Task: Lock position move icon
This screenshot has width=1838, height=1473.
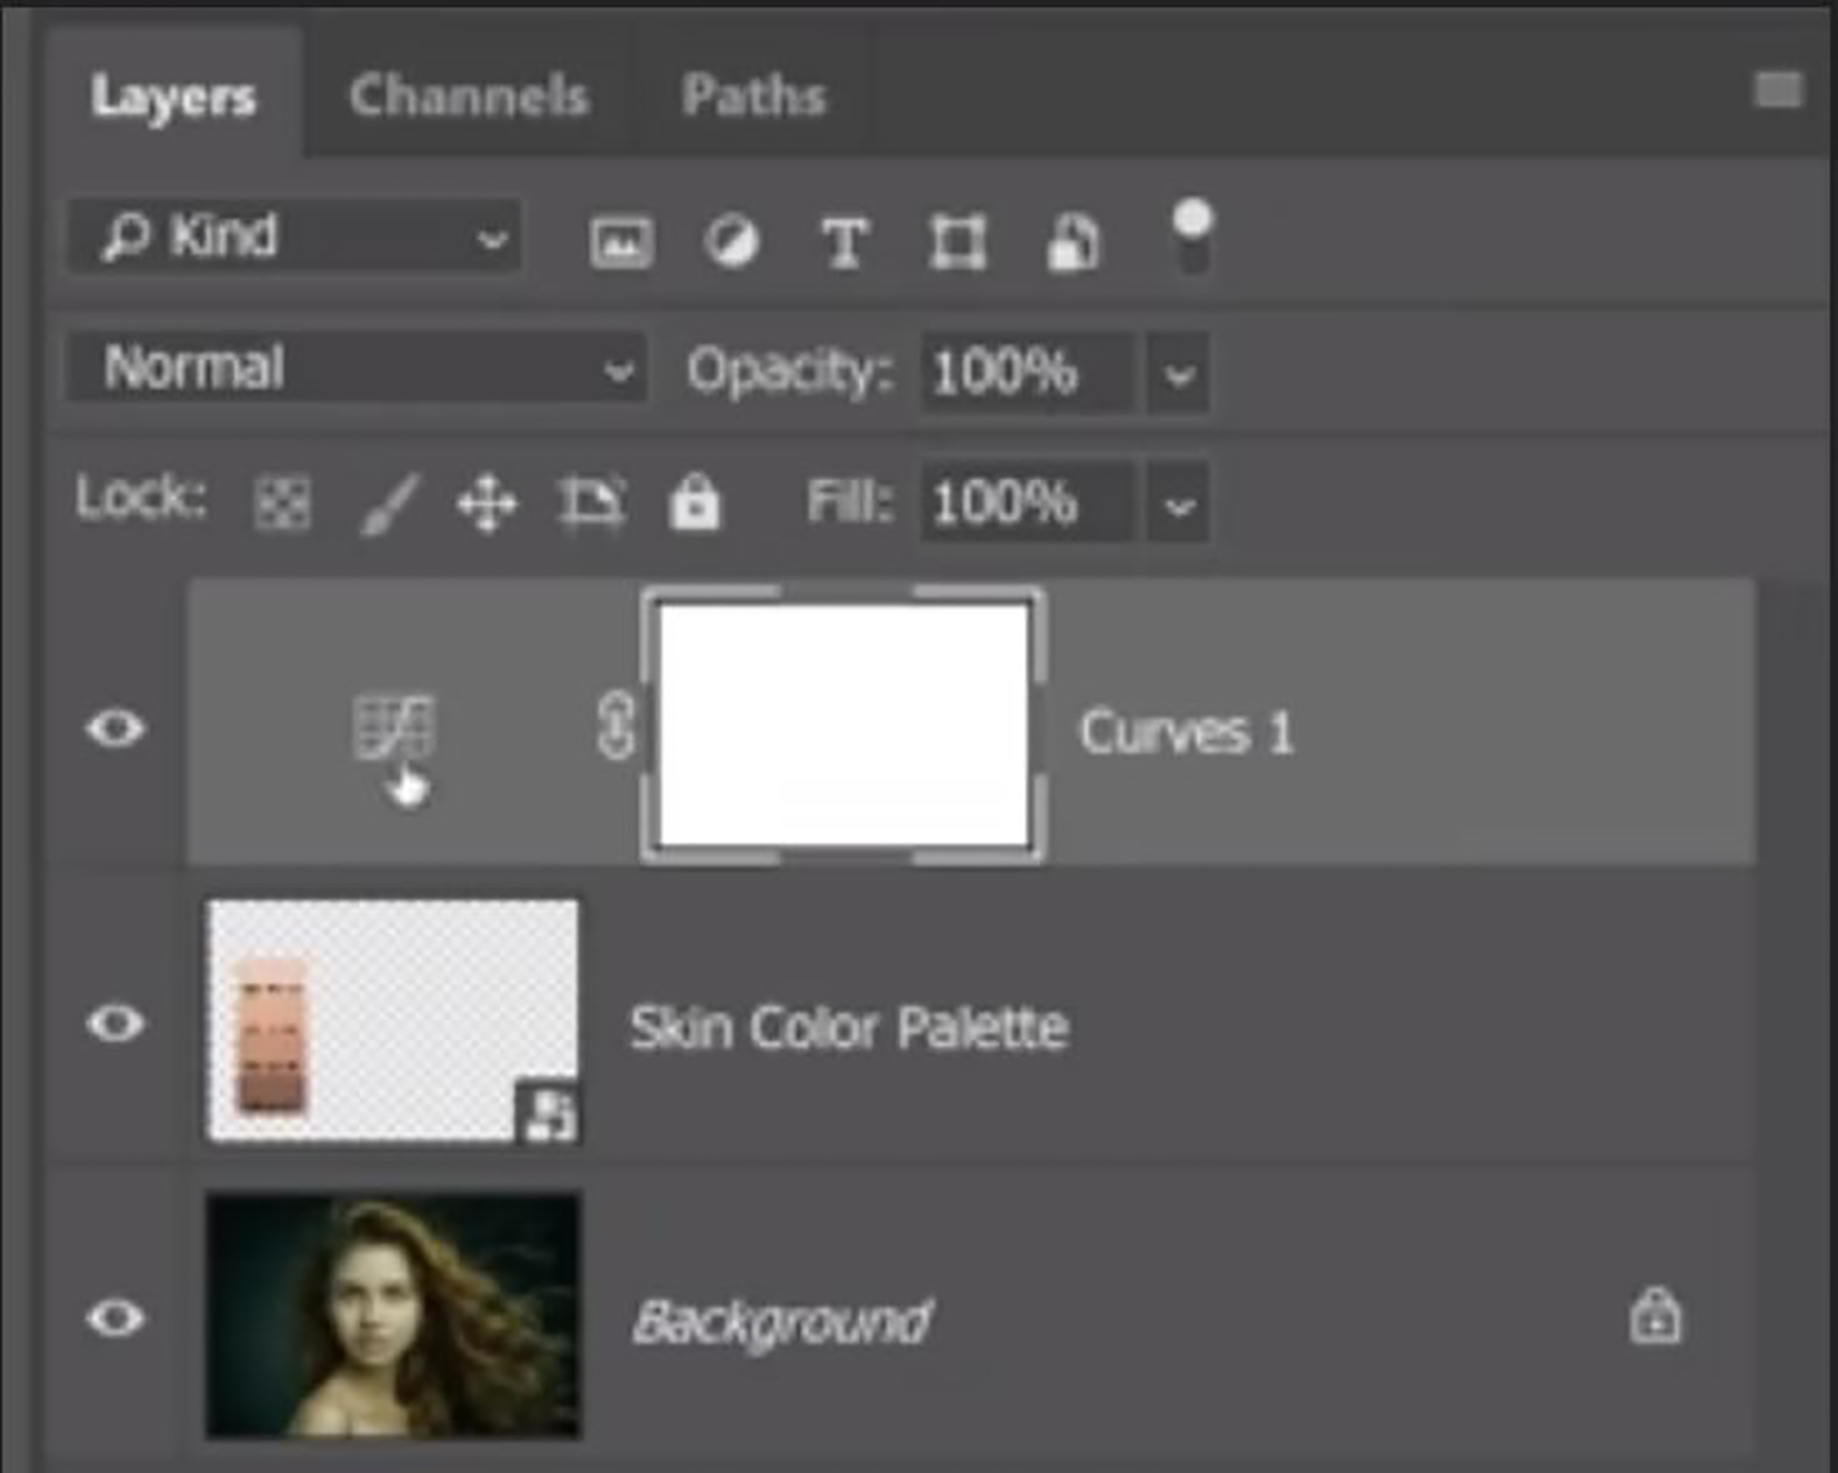Action: point(487,503)
